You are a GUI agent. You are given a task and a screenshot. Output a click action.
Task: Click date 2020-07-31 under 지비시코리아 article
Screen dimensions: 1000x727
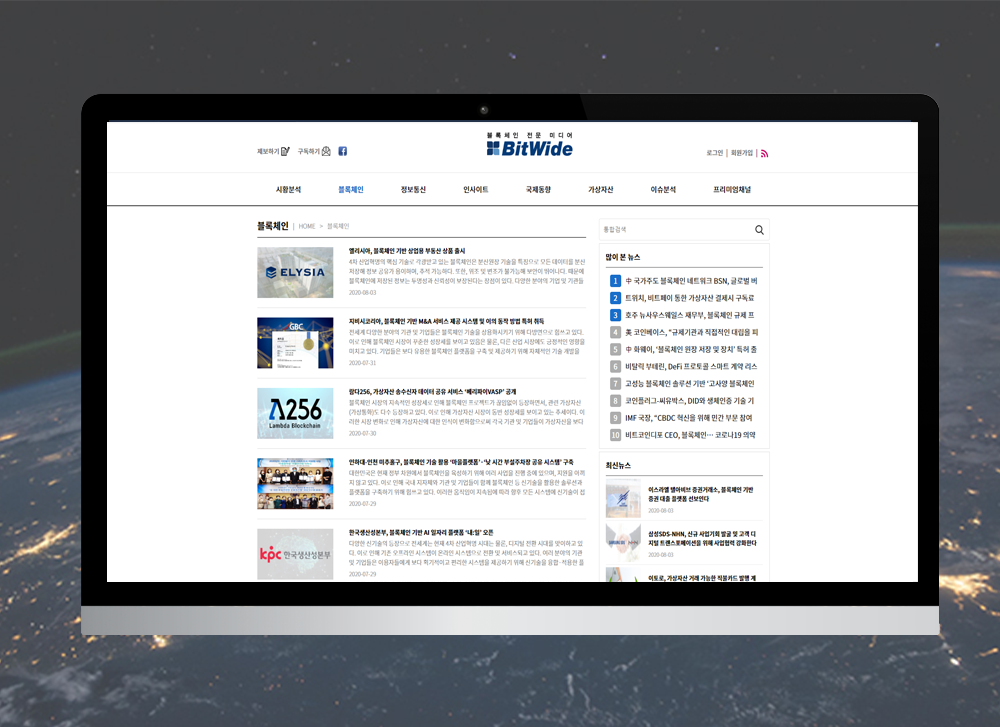(362, 363)
